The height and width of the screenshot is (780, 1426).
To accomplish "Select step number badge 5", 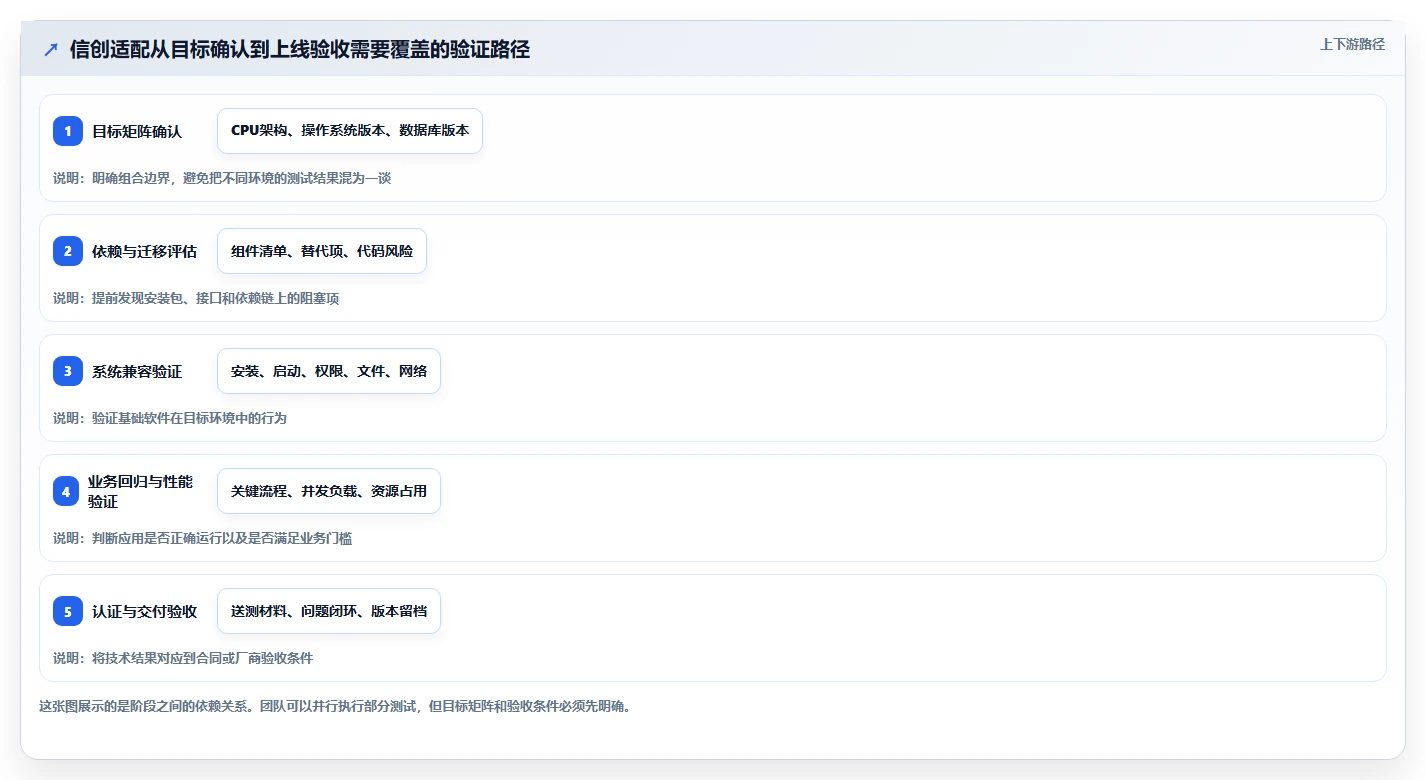I will tap(68, 611).
